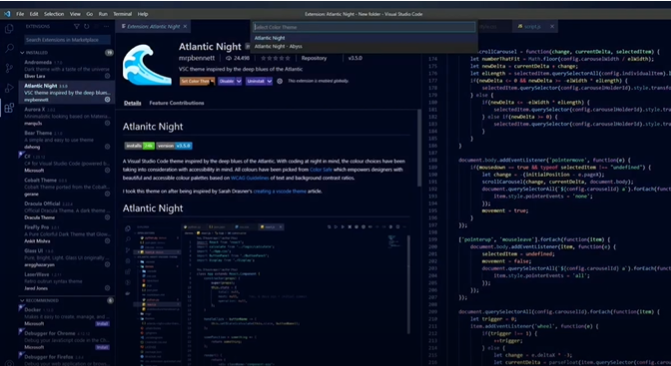Open manage gear for Atlantic Night extension
Viewport: 671px width, 366px height.
pyautogui.click(x=107, y=99)
